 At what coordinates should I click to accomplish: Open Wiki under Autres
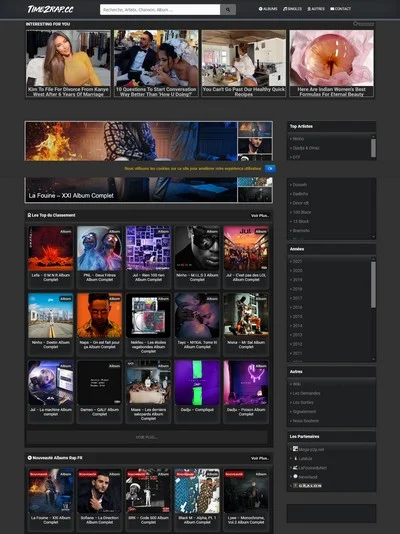pos(297,384)
